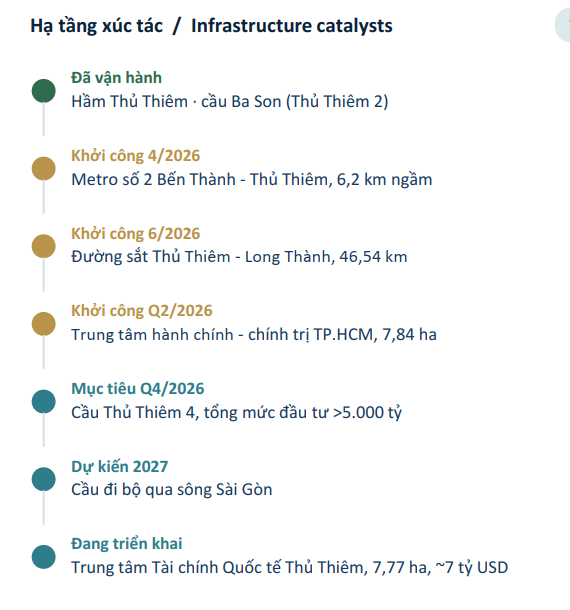Click the 'Khởi công 6/2026' label
This screenshot has width=570, height=610.
click(135, 233)
